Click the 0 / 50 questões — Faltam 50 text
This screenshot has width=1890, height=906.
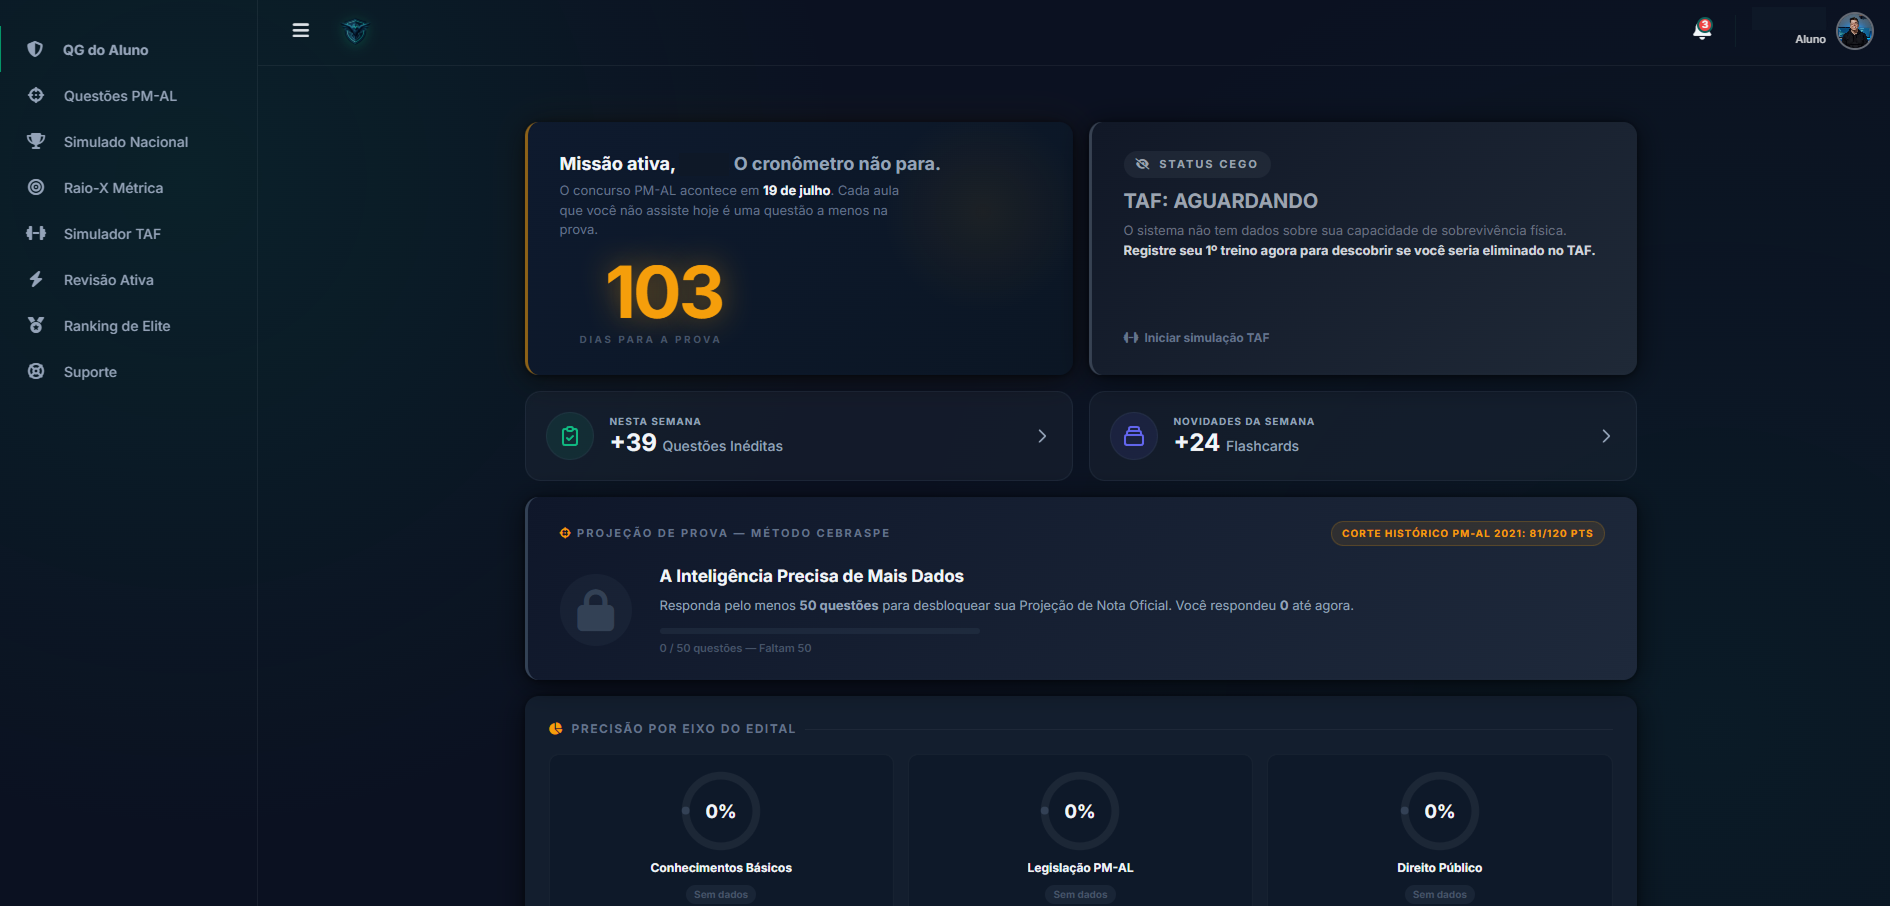735,648
